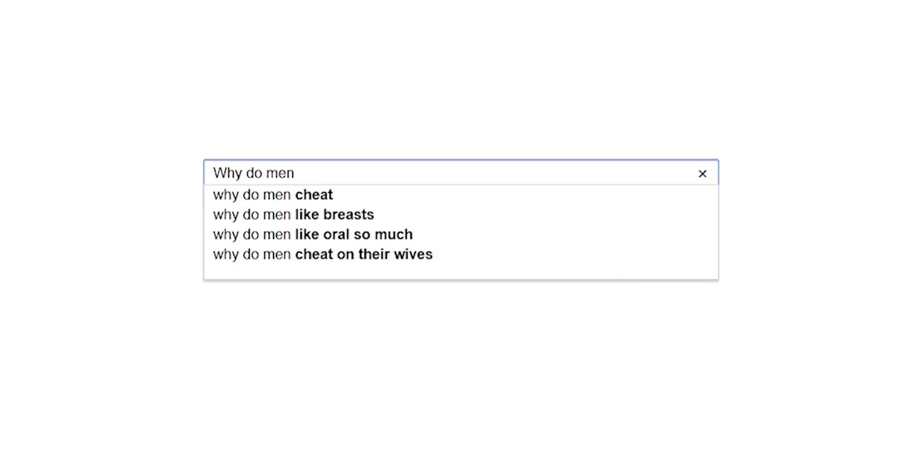The height and width of the screenshot is (454, 900).
Task: Click "why do men" prefix of first suggestion
Action: [251, 195]
